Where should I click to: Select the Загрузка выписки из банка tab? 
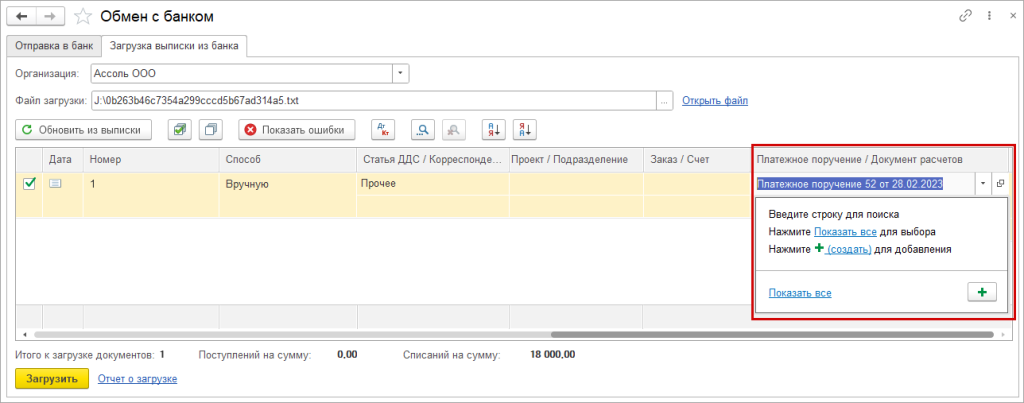pos(176,45)
